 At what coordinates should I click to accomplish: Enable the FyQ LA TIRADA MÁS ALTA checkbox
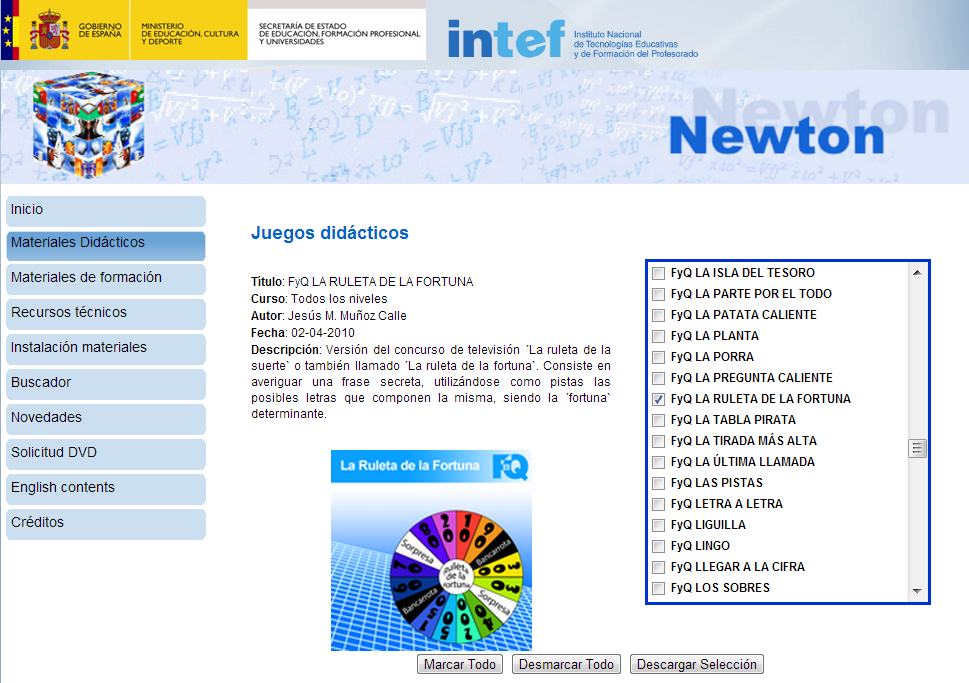click(x=659, y=441)
